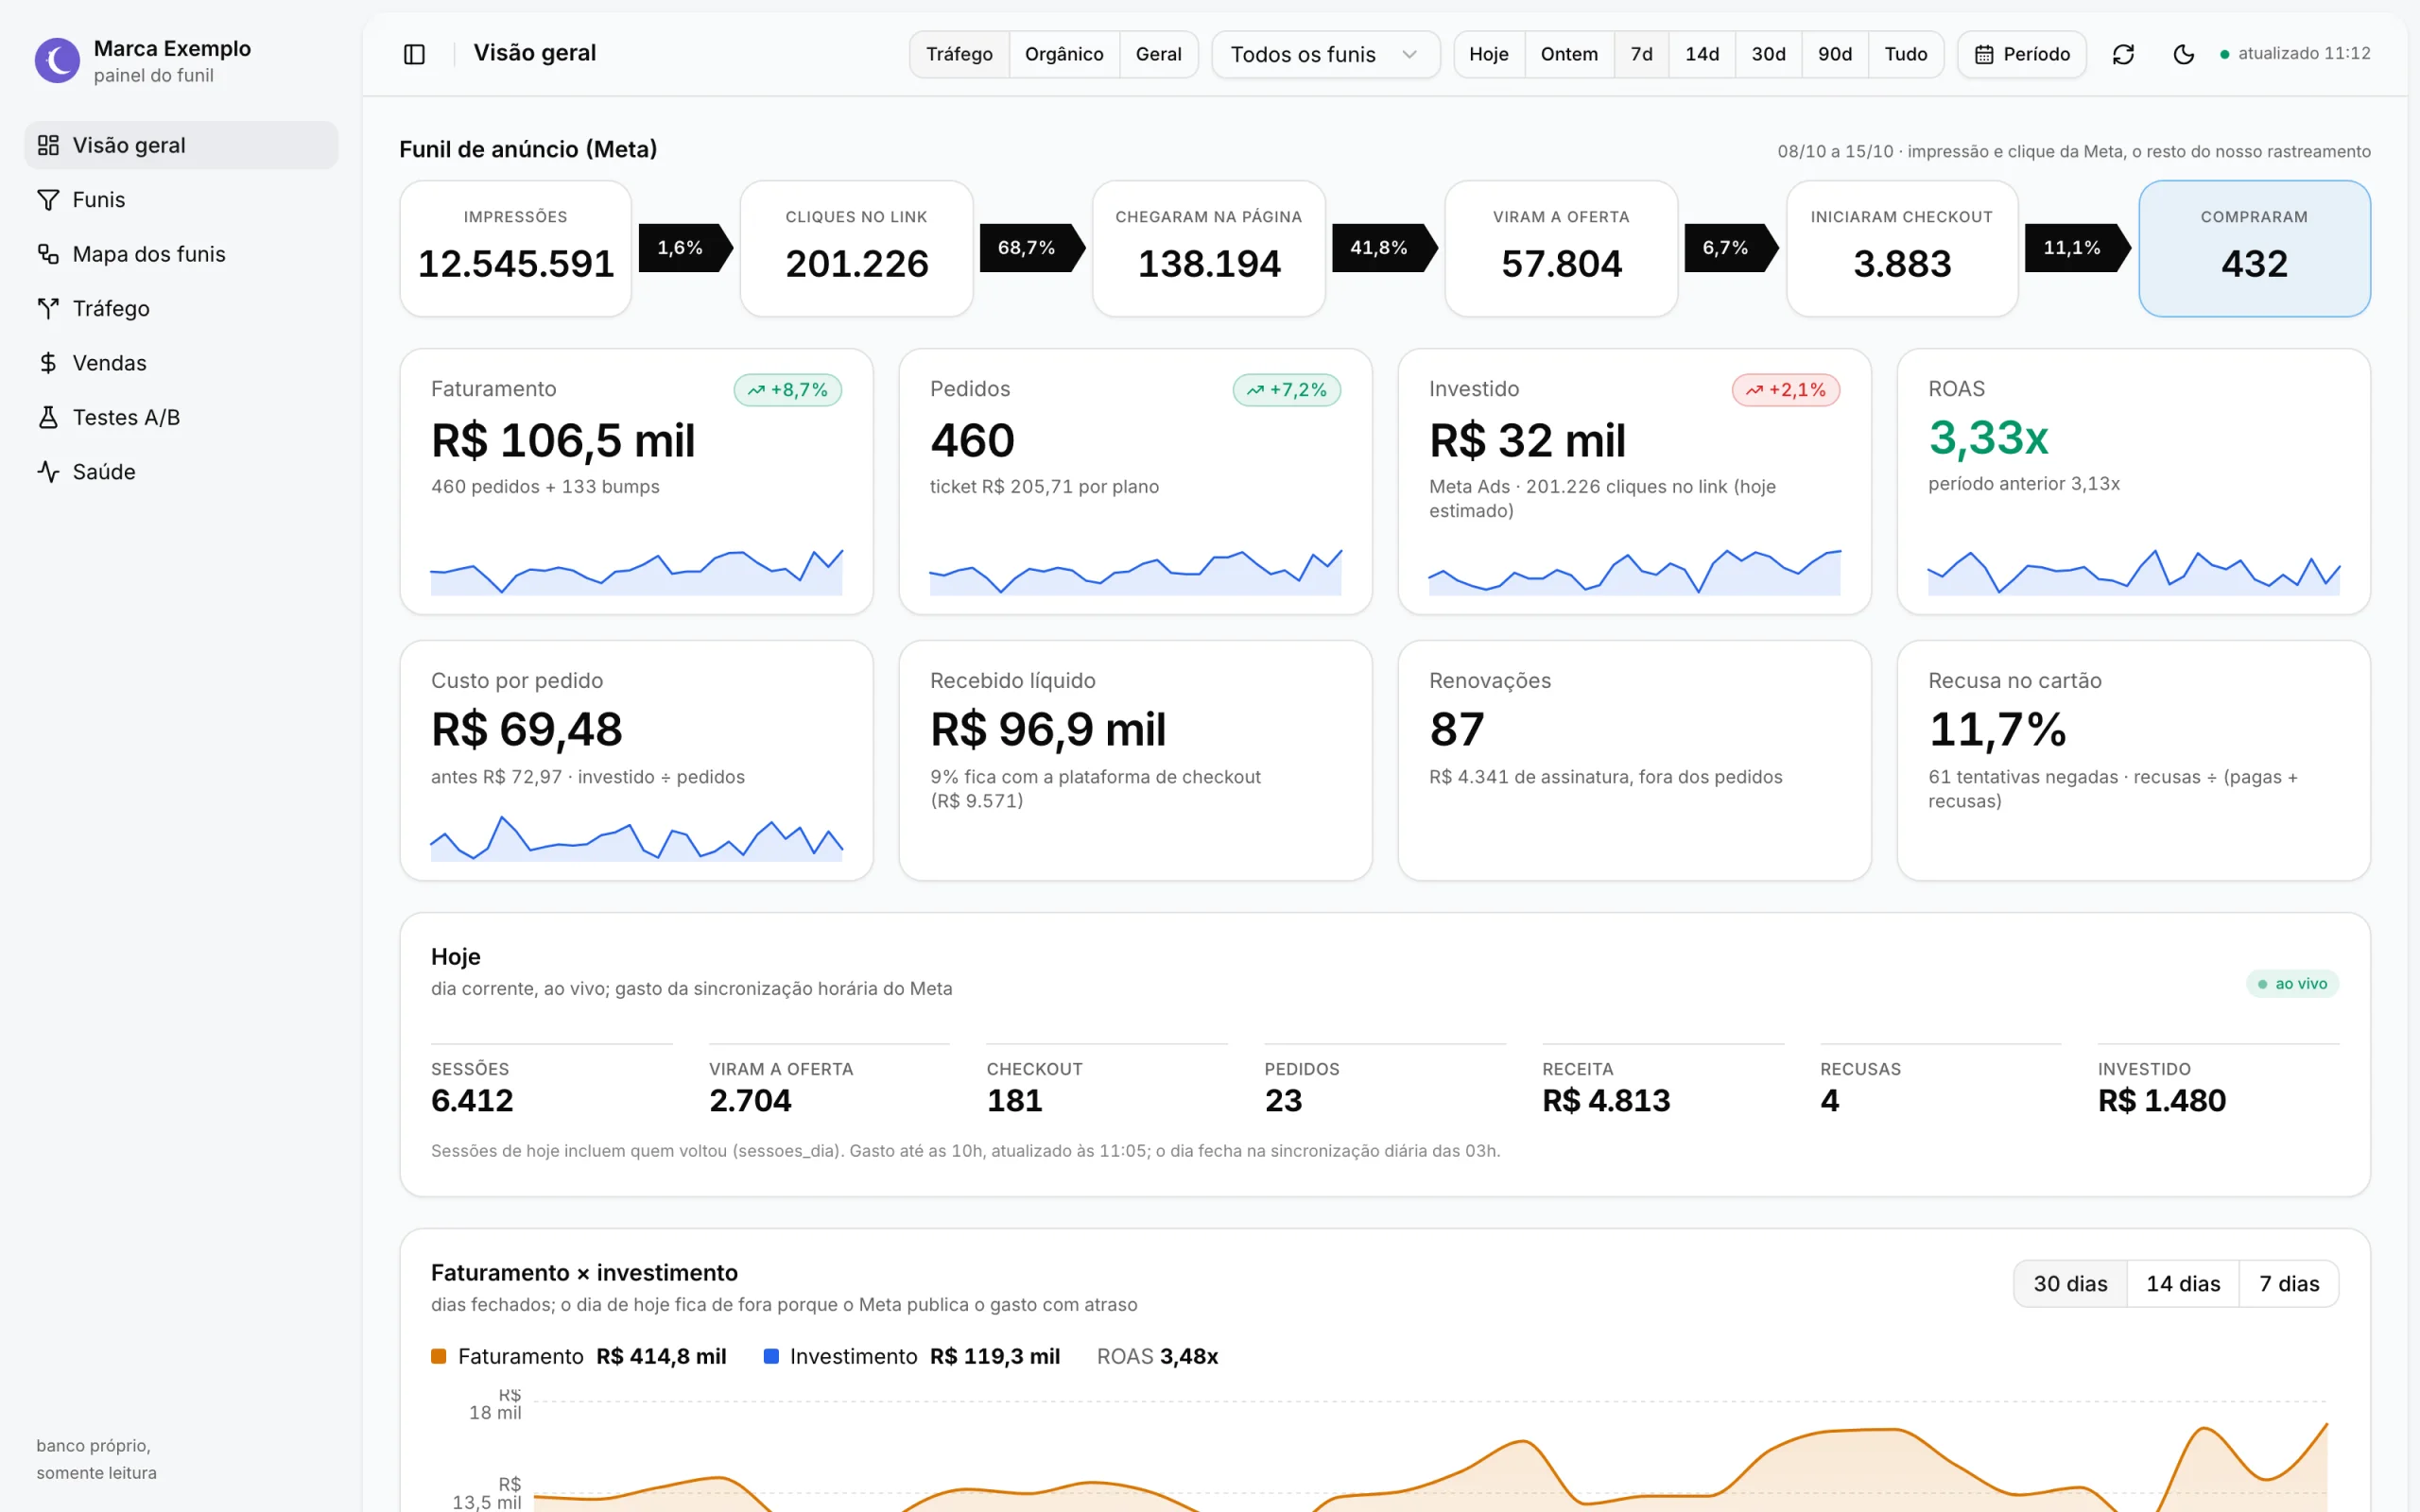Switch source filter to Orgânico
2420x1512 pixels.
coord(1063,54)
